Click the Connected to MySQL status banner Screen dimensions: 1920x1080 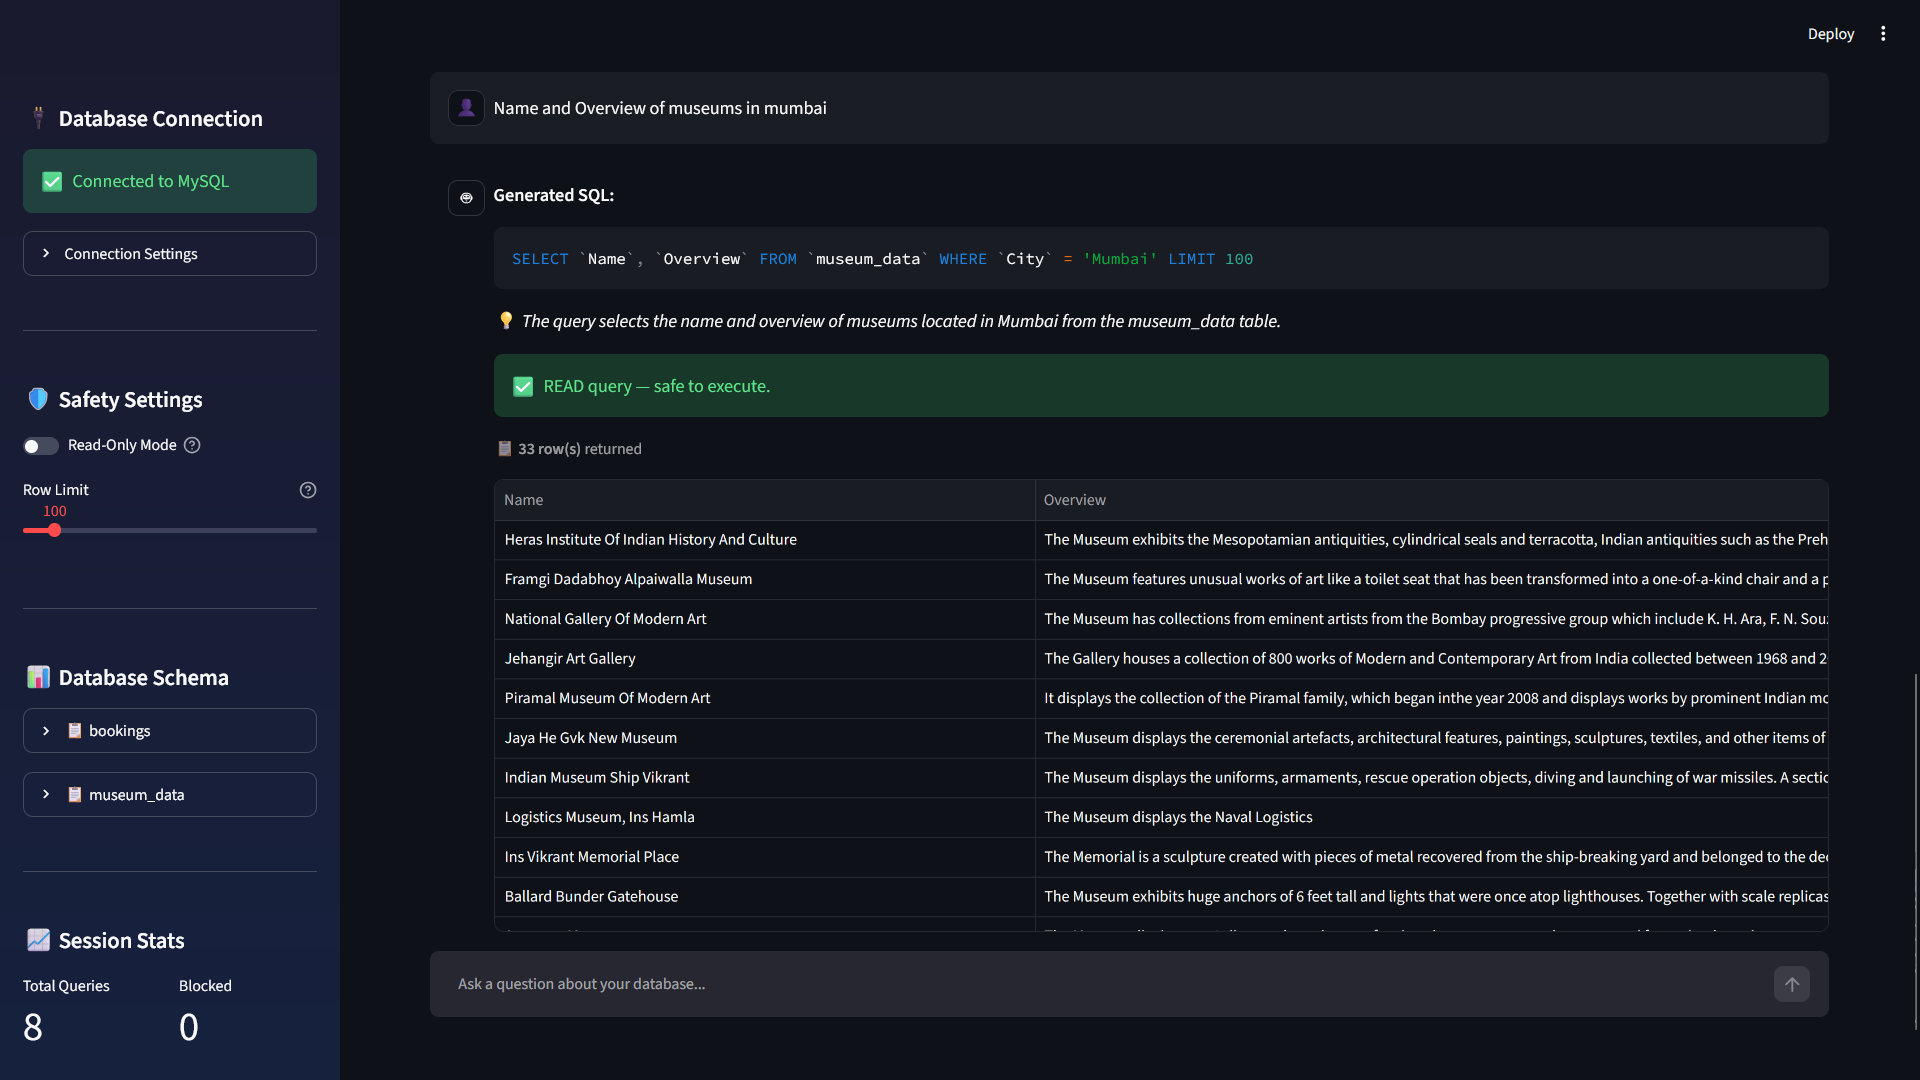click(x=170, y=181)
